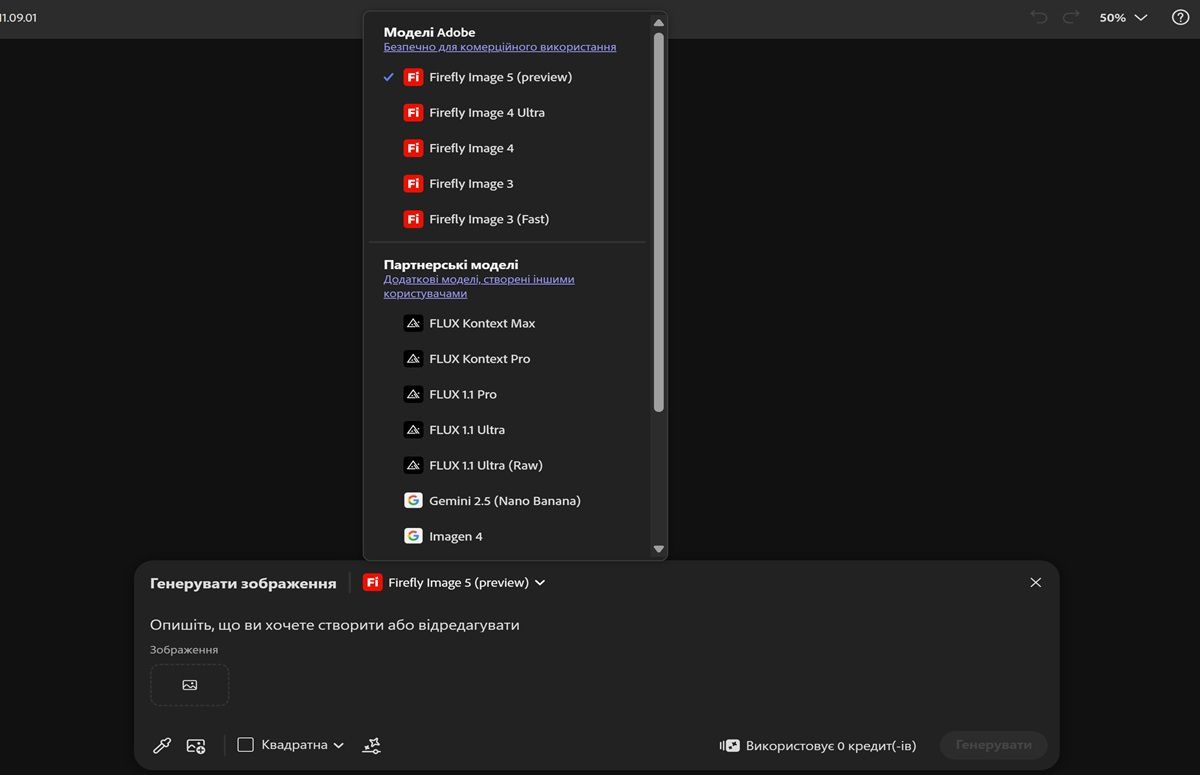The height and width of the screenshot is (775, 1200).
Task: Open the 50% zoom level dropdown
Action: click(x=1123, y=18)
